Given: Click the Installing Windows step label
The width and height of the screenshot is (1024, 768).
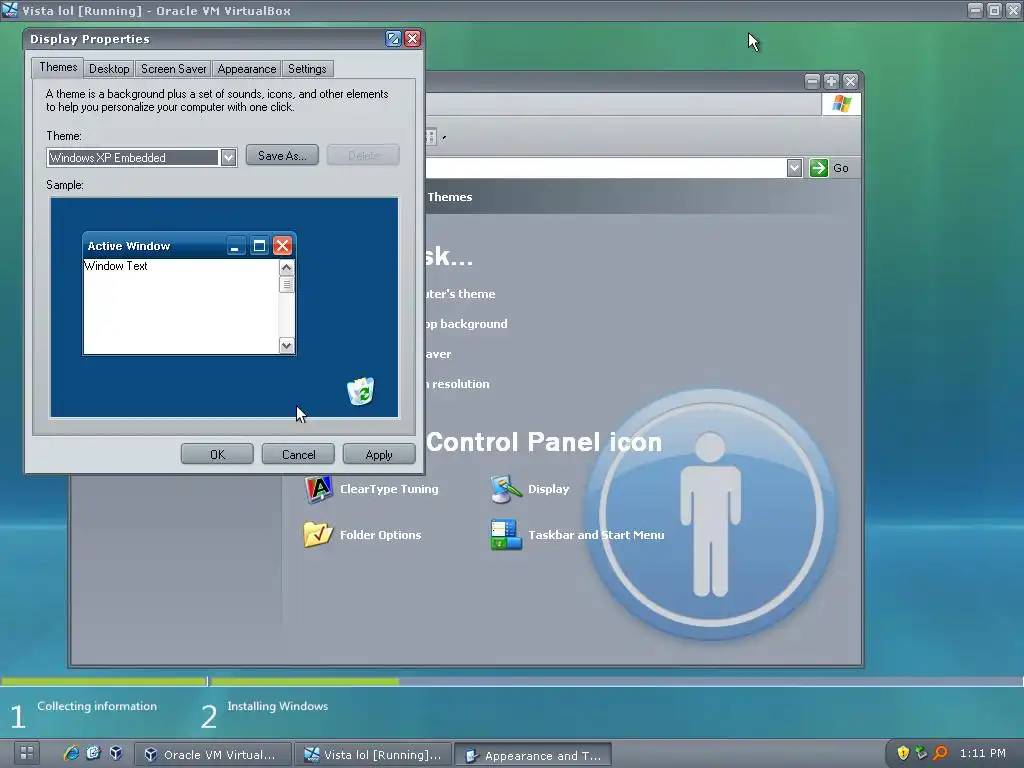Looking at the screenshot, I should (x=278, y=706).
